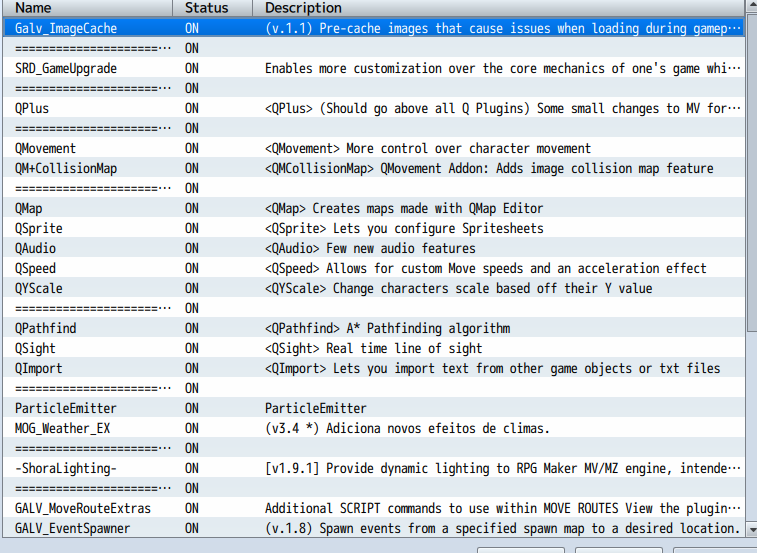Click the vertical scrollbar thumb
757x553 pixels.
pyautogui.click(x=752, y=174)
